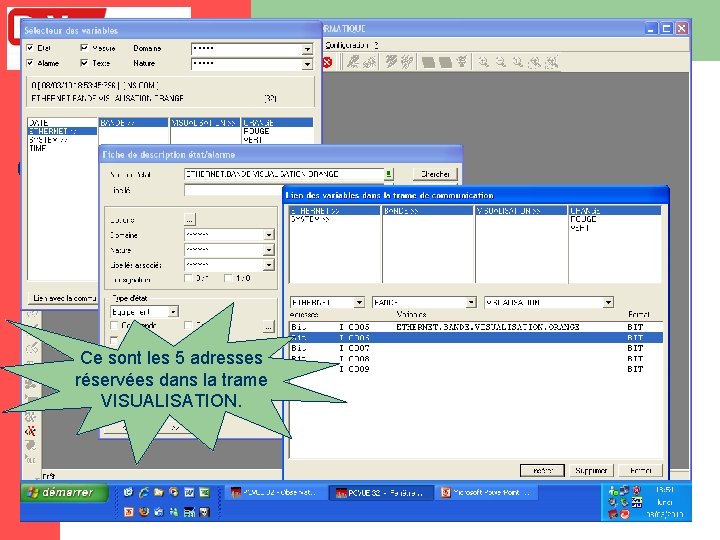Click the button left of Supprimer
The image size is (720, 540).
[x=542, y=471]
